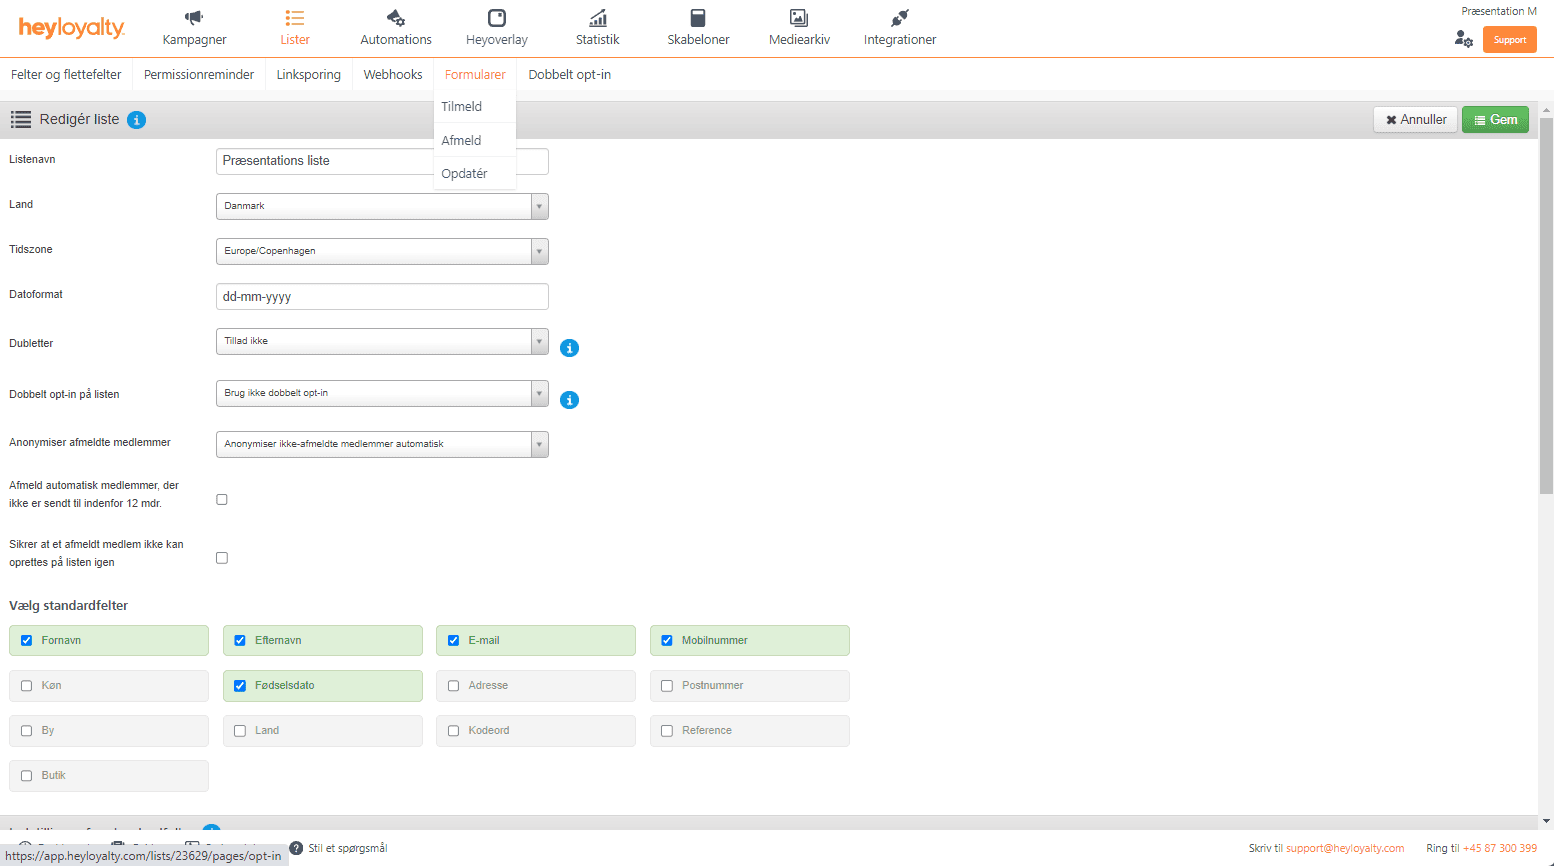This screenshot has height=866, width=1554.
Task: Enable the Adresse standard field
Action: [454, 686]
